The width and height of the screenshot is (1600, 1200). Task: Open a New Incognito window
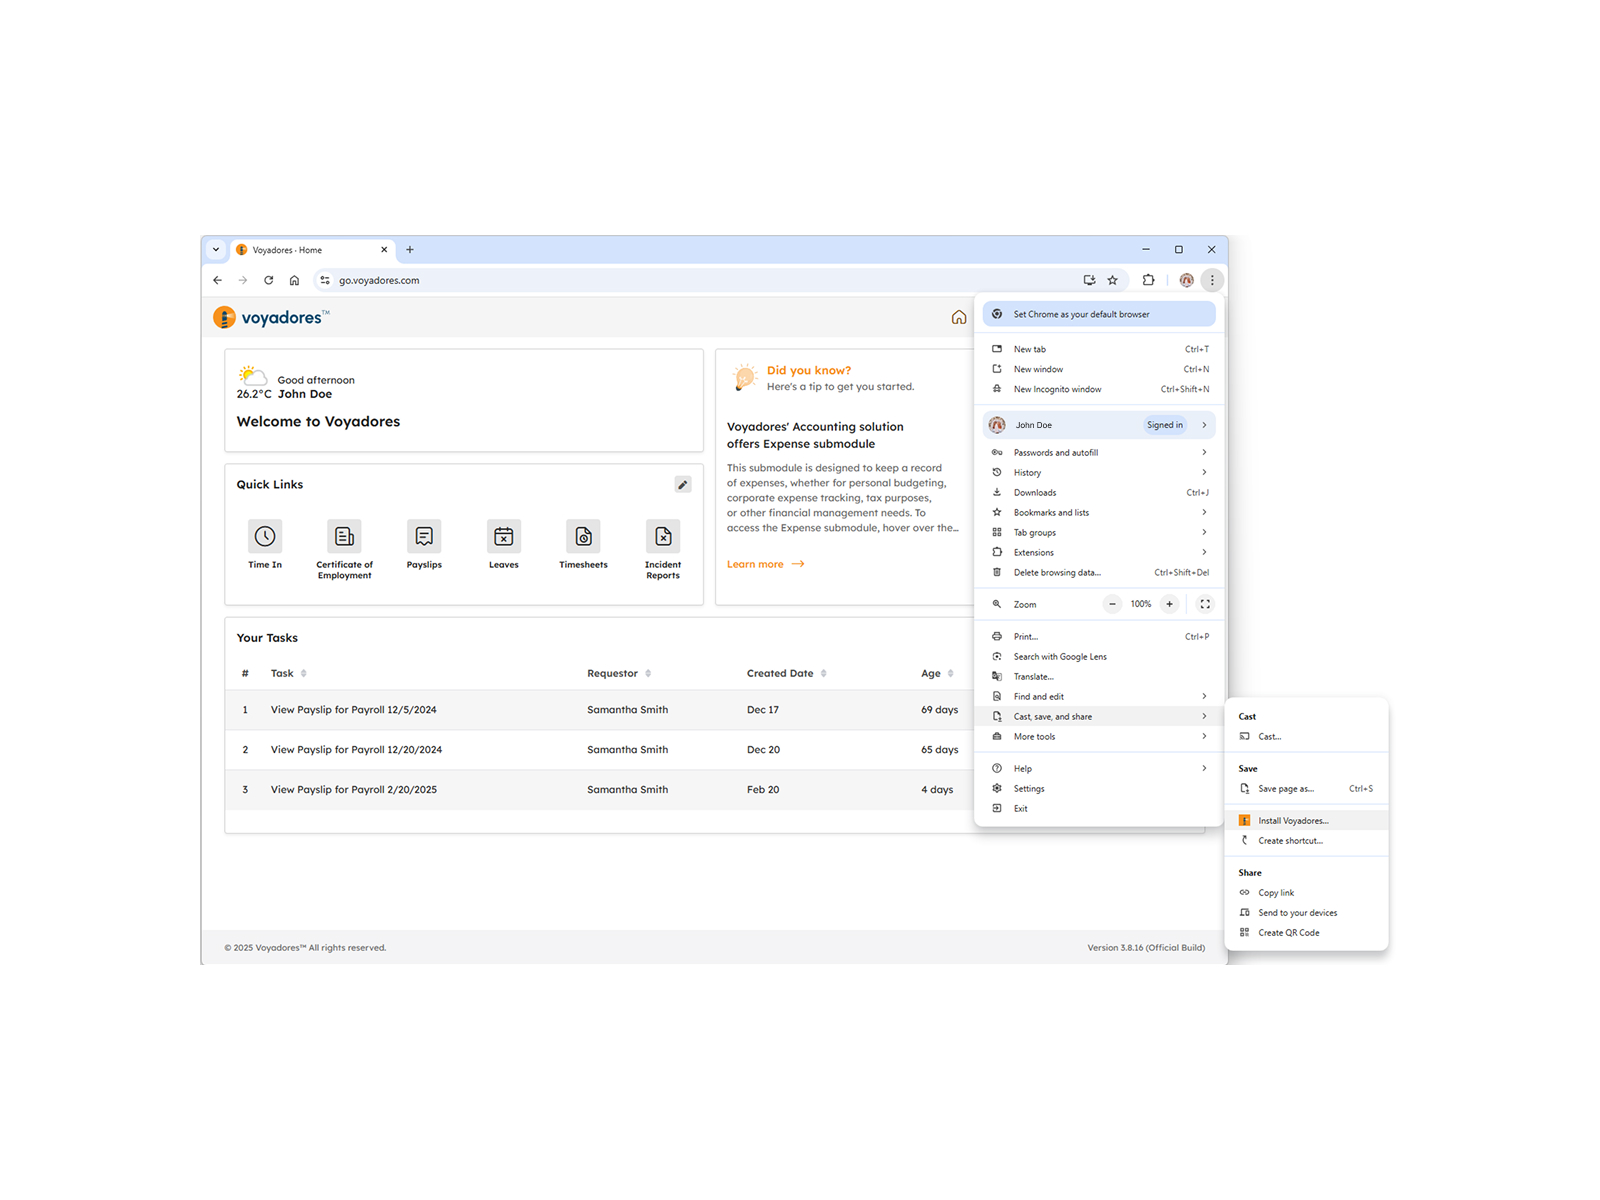[1099, 389]
